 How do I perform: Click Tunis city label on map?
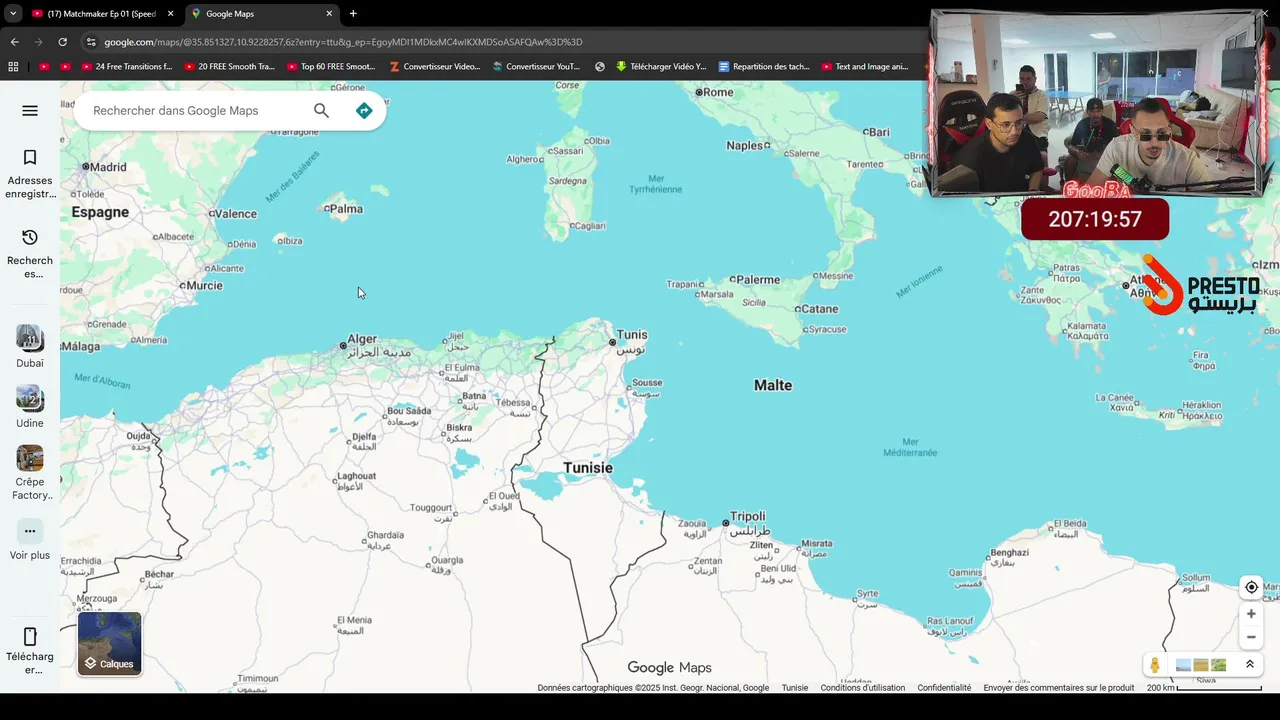coord(632,335)
